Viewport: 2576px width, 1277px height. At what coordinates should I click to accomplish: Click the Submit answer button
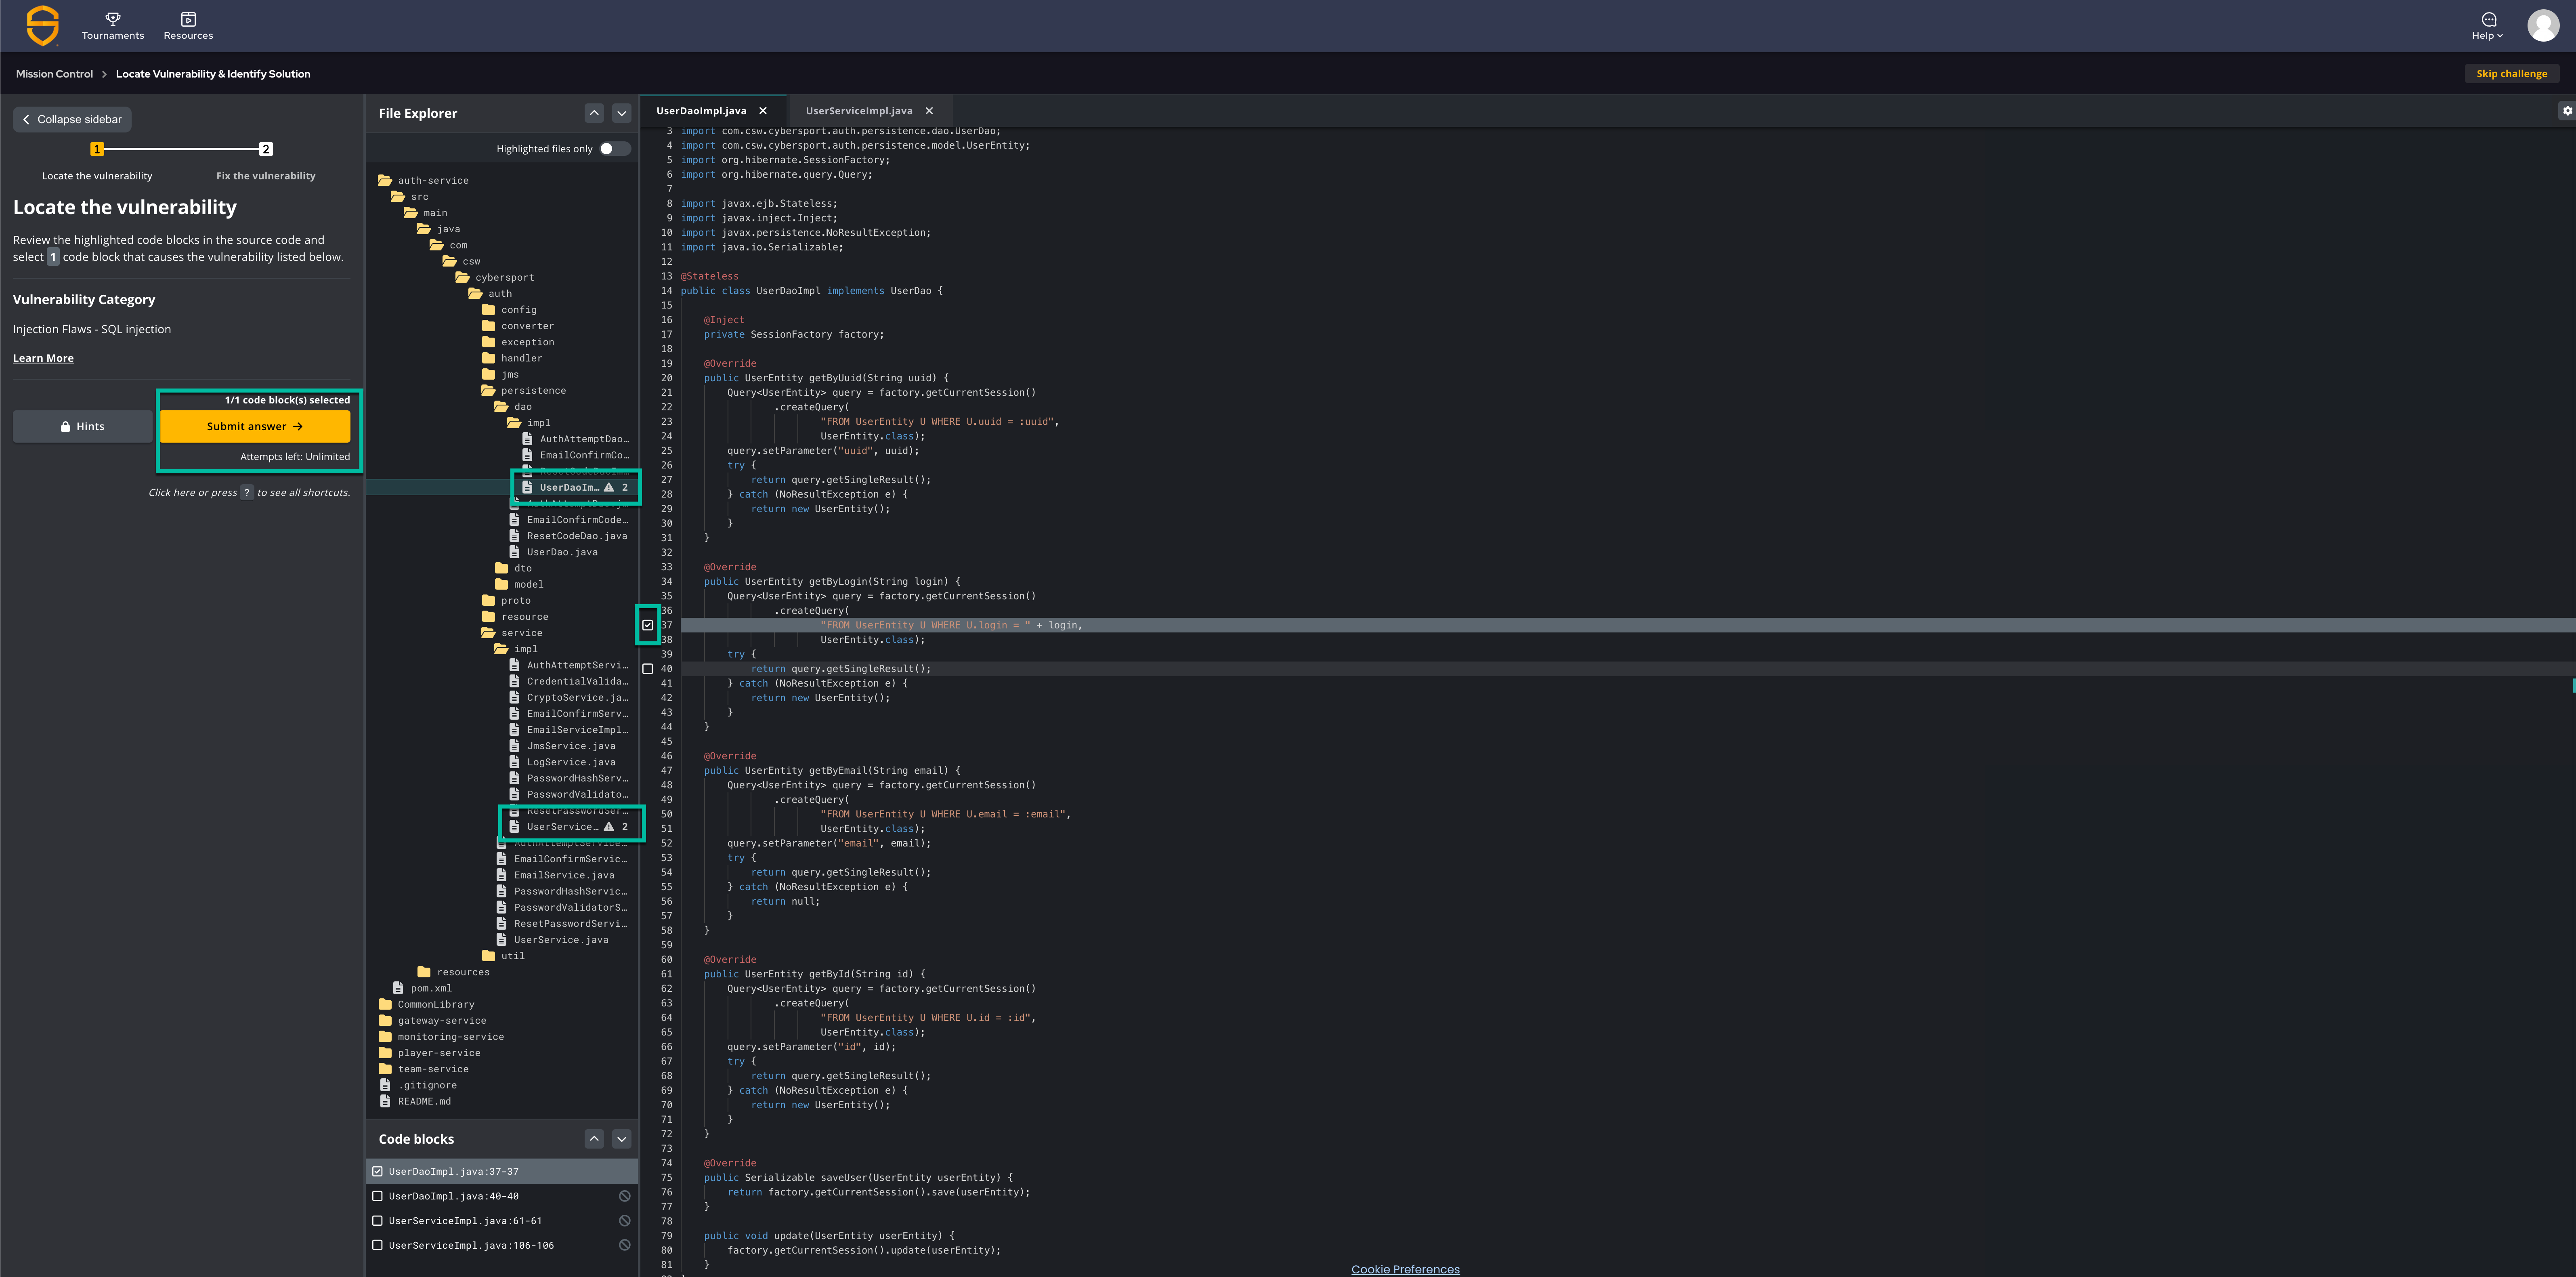(255, 426)
